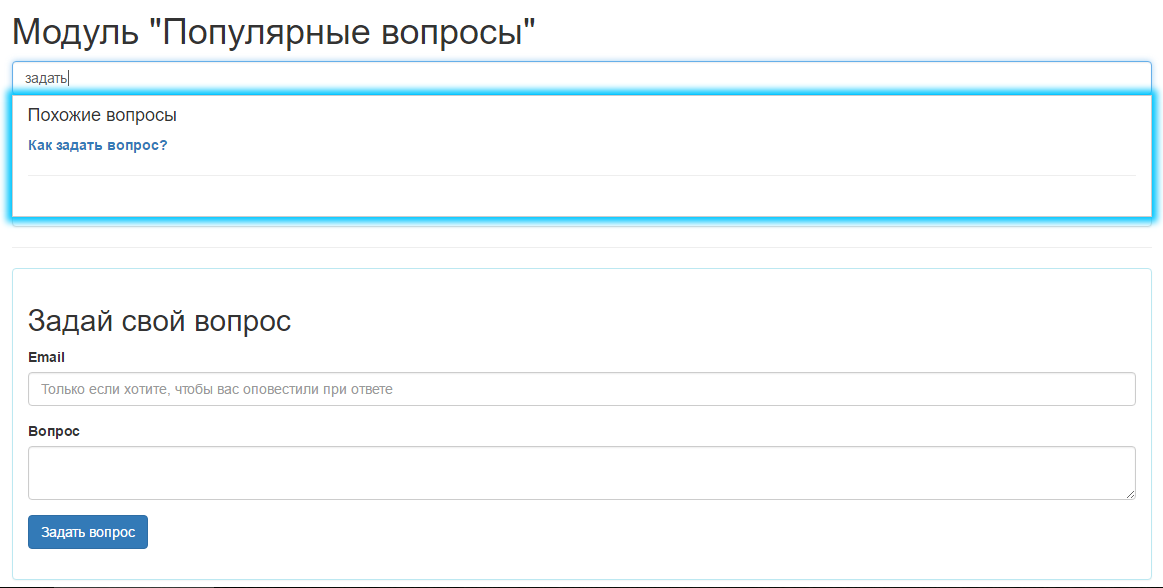Screen dimensions: 1163x588
Task: Open the "Как задать вопрос?" suggestion
Action: [x=97, y=145]
